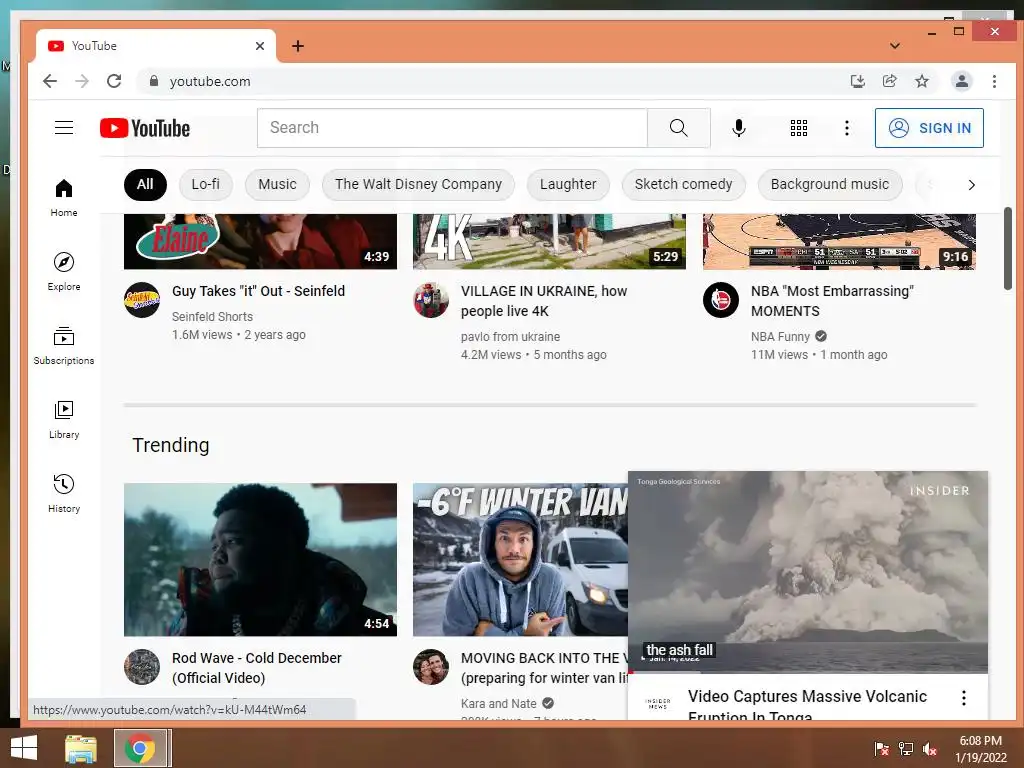This screenshot has height=768, width=1024.
Task: Open Guy Takes "it" Out - Seinfeld title
Action: coord(259,291)
